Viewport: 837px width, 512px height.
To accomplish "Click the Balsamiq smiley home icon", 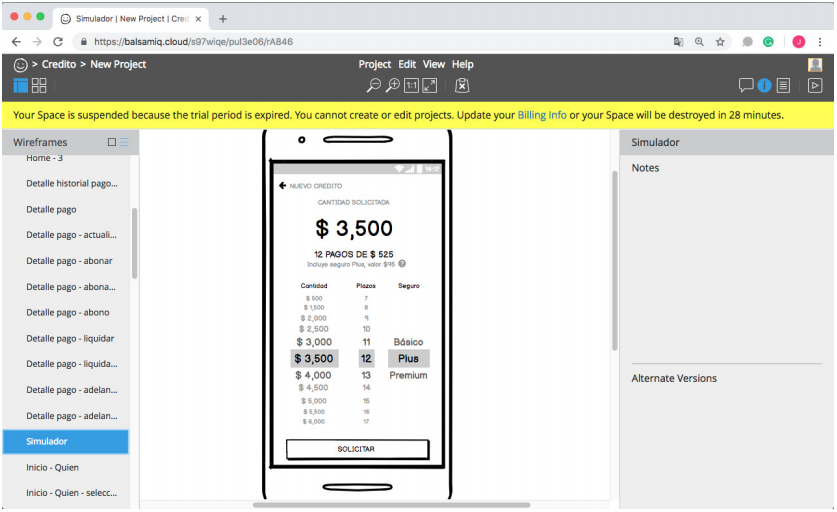I will [x=20, y=65].
